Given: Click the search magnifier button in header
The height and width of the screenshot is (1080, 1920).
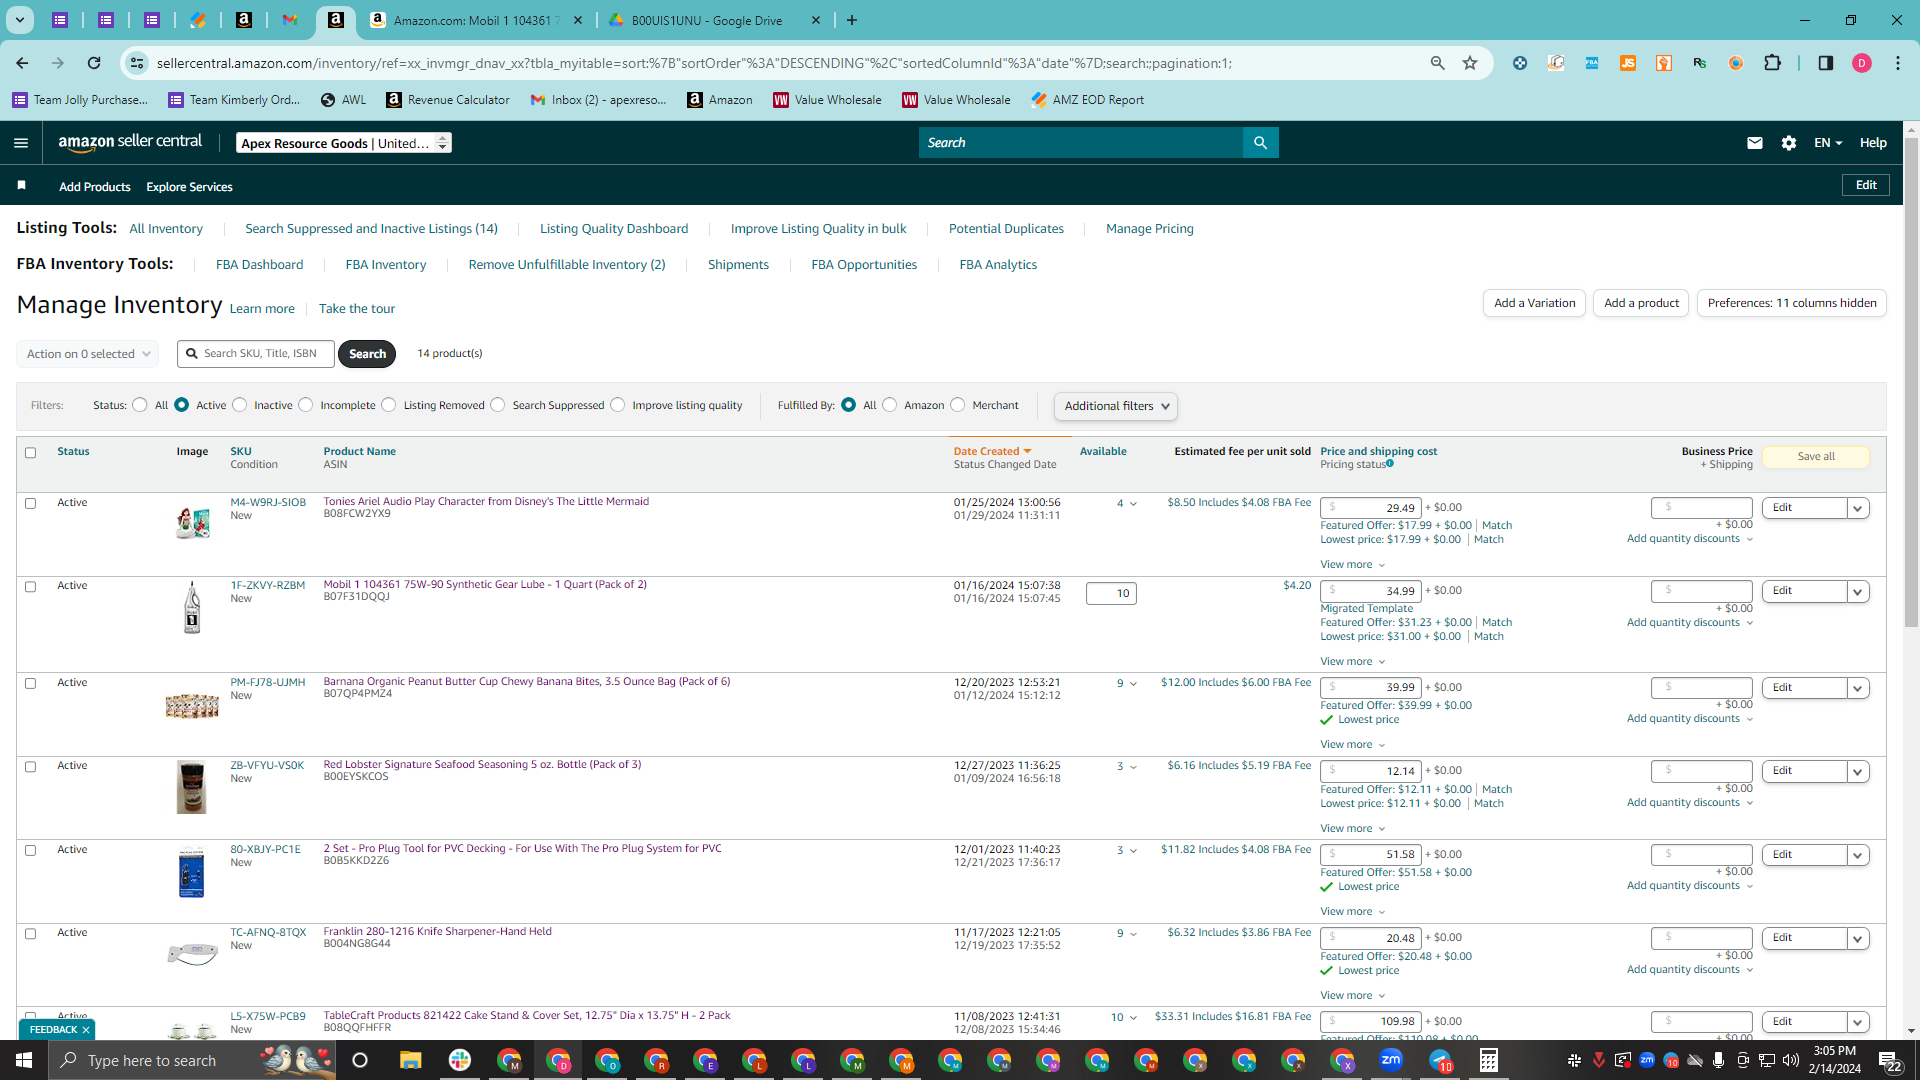Looking at the screenshot, I should click(1260, 143).
